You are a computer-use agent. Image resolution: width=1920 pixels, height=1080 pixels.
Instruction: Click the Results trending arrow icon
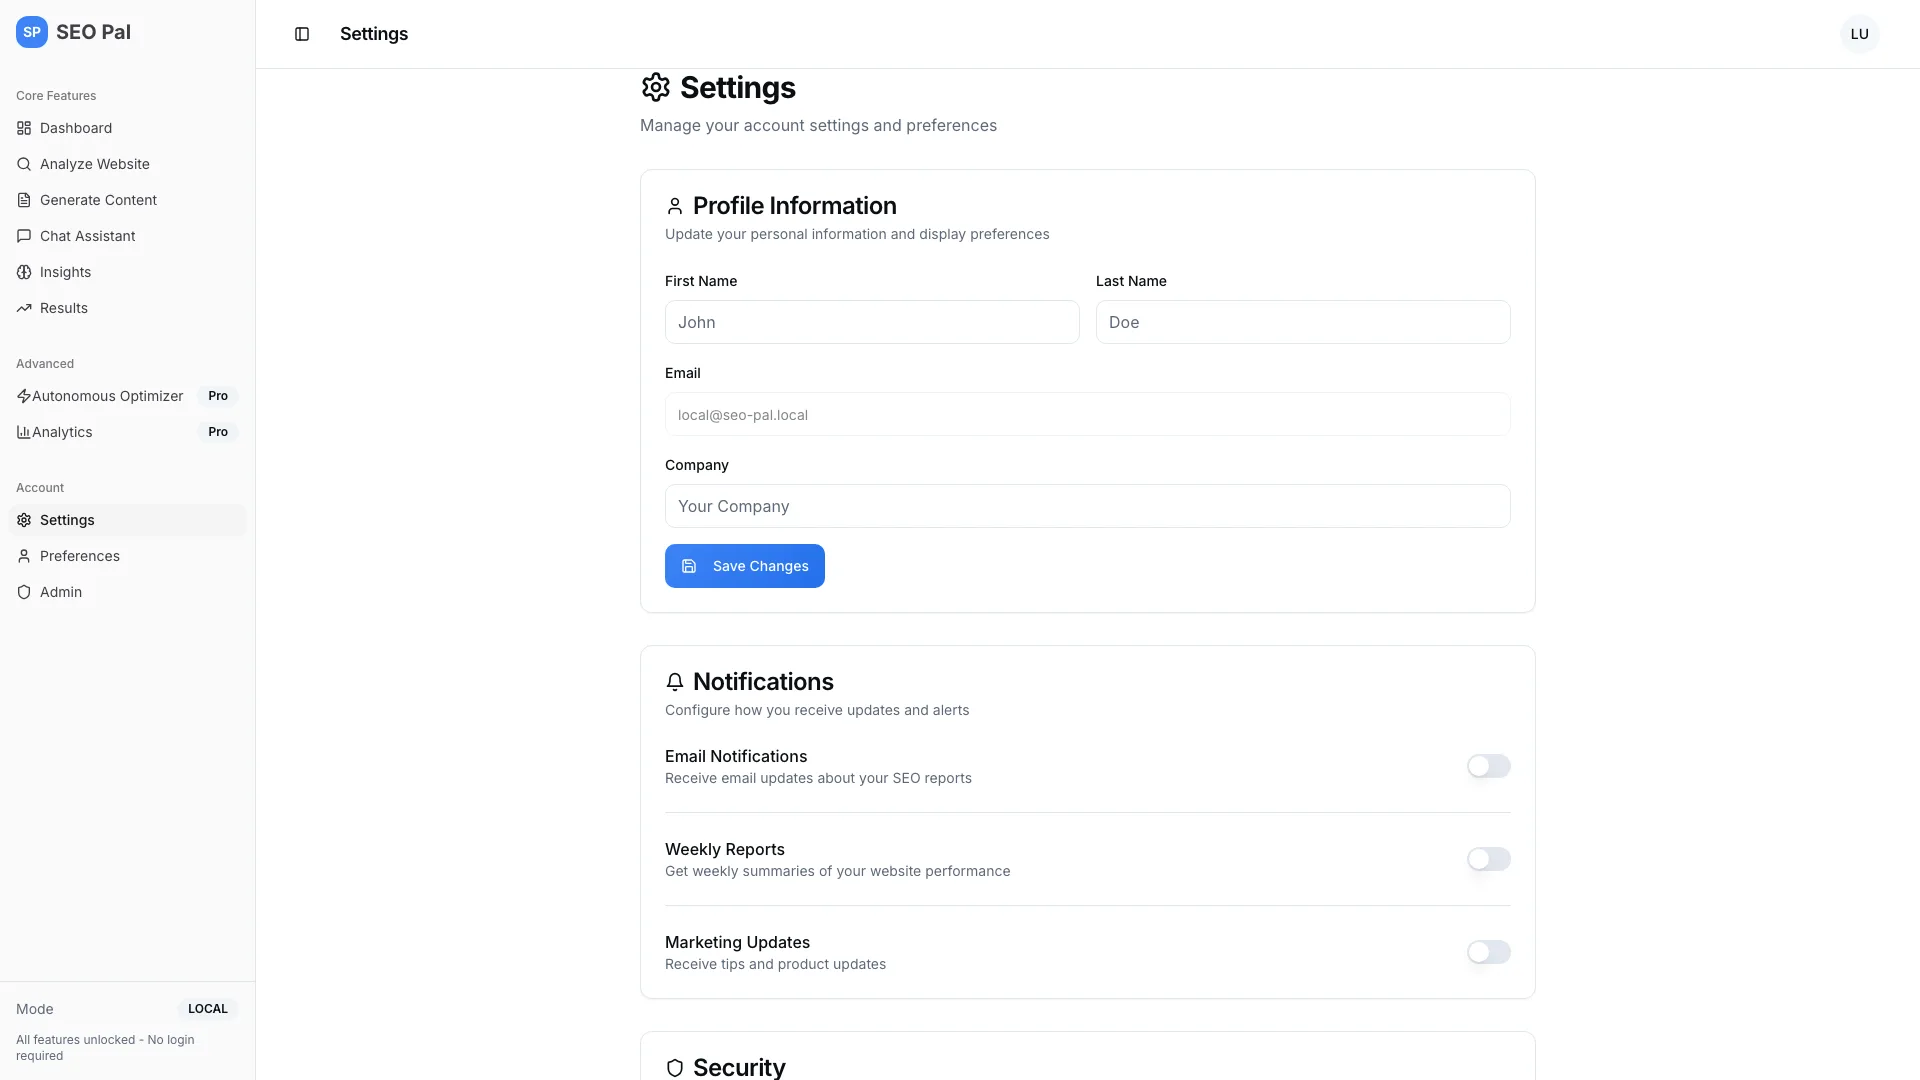[24, 308]
